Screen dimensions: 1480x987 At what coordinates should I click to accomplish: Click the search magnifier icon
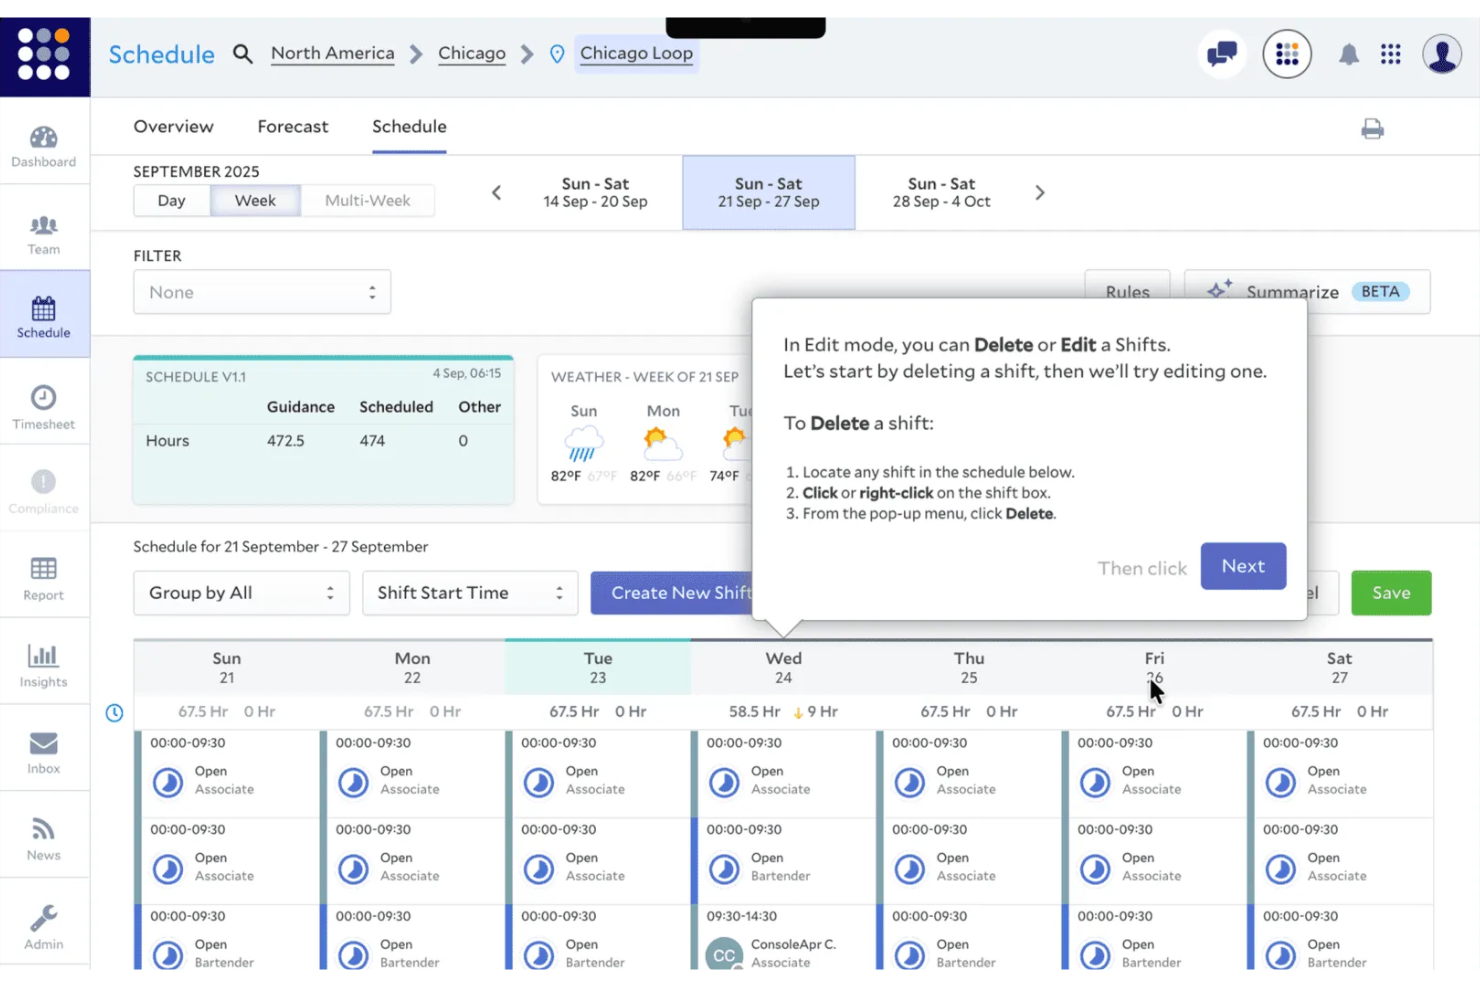[x=243, y=53]
